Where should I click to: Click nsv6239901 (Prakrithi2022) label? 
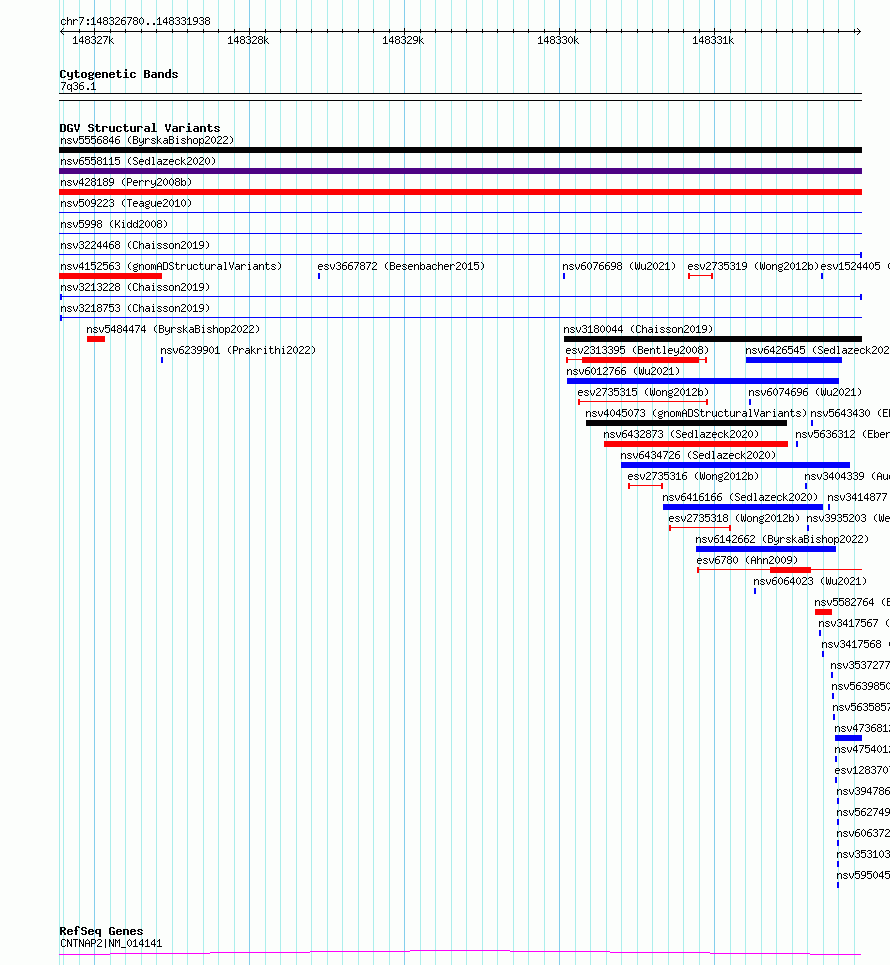click(x=238, y=350)
